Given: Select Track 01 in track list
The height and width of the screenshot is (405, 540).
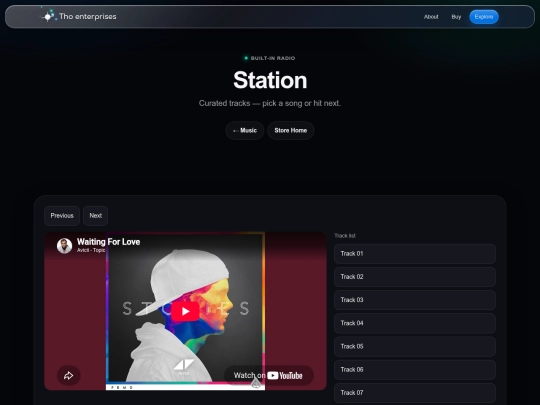Looking at the screenshot, I should pyautogui.click(x=415, y=254).
